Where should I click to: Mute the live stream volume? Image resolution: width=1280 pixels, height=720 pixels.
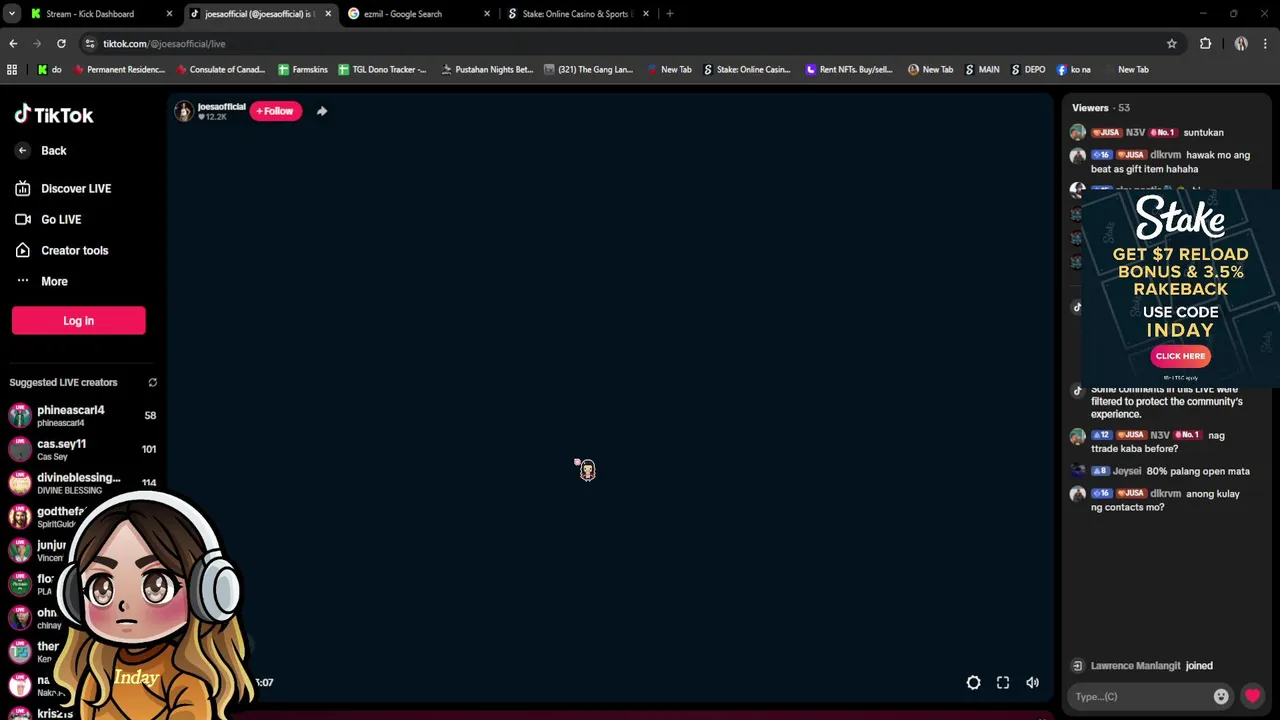tap(1033, 682)
